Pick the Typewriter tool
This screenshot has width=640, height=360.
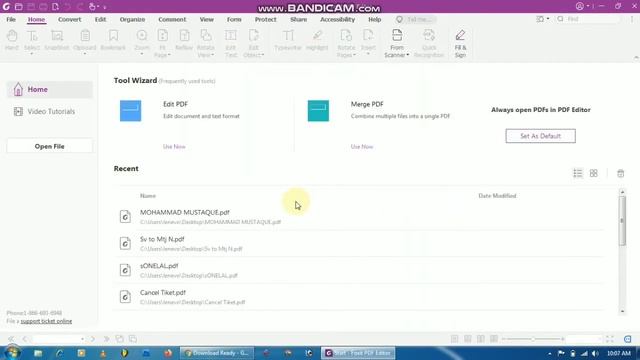point(288,40)
